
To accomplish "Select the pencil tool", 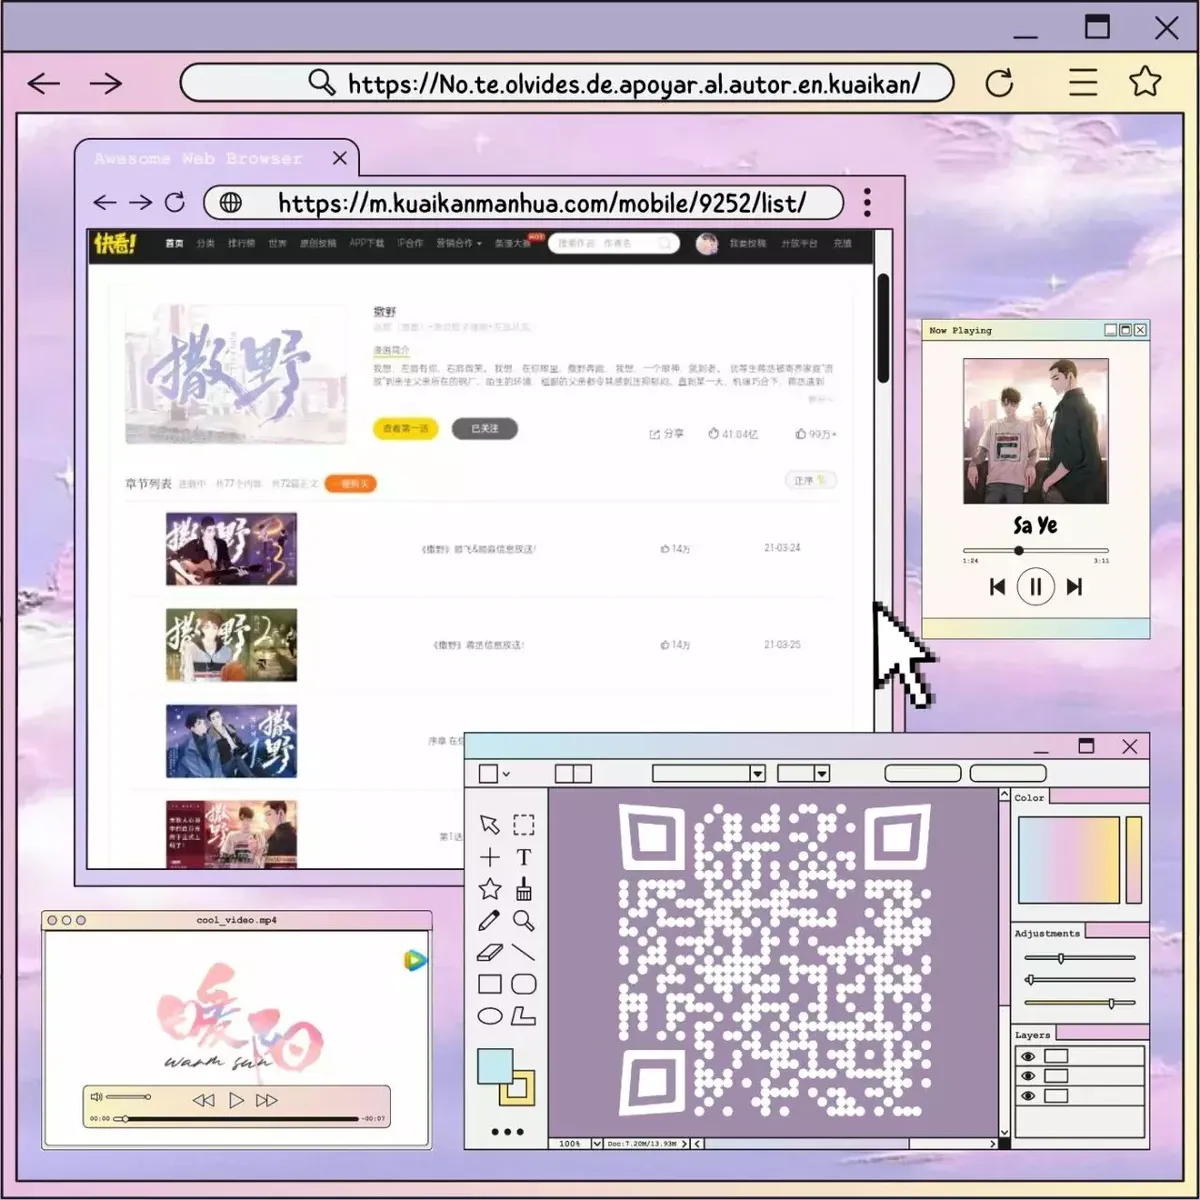I will pos(489,920).
